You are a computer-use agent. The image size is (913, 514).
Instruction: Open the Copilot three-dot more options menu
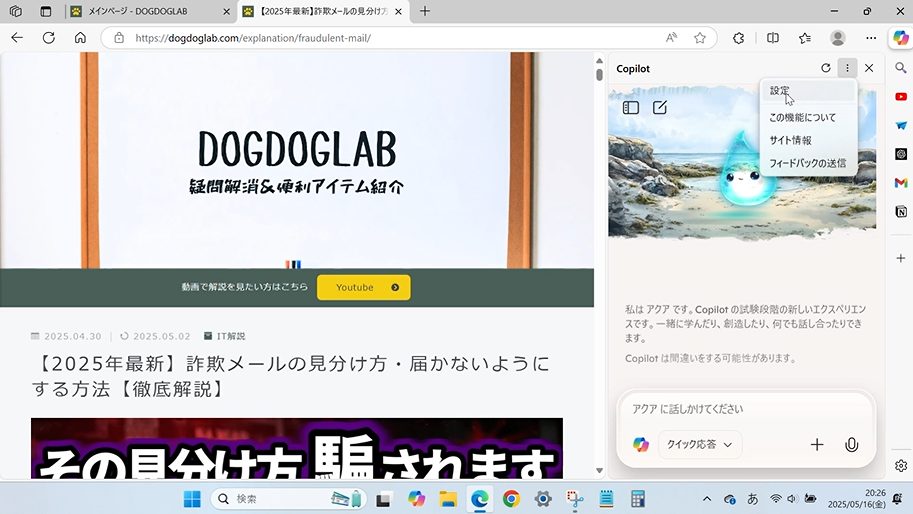click(847, 68)
